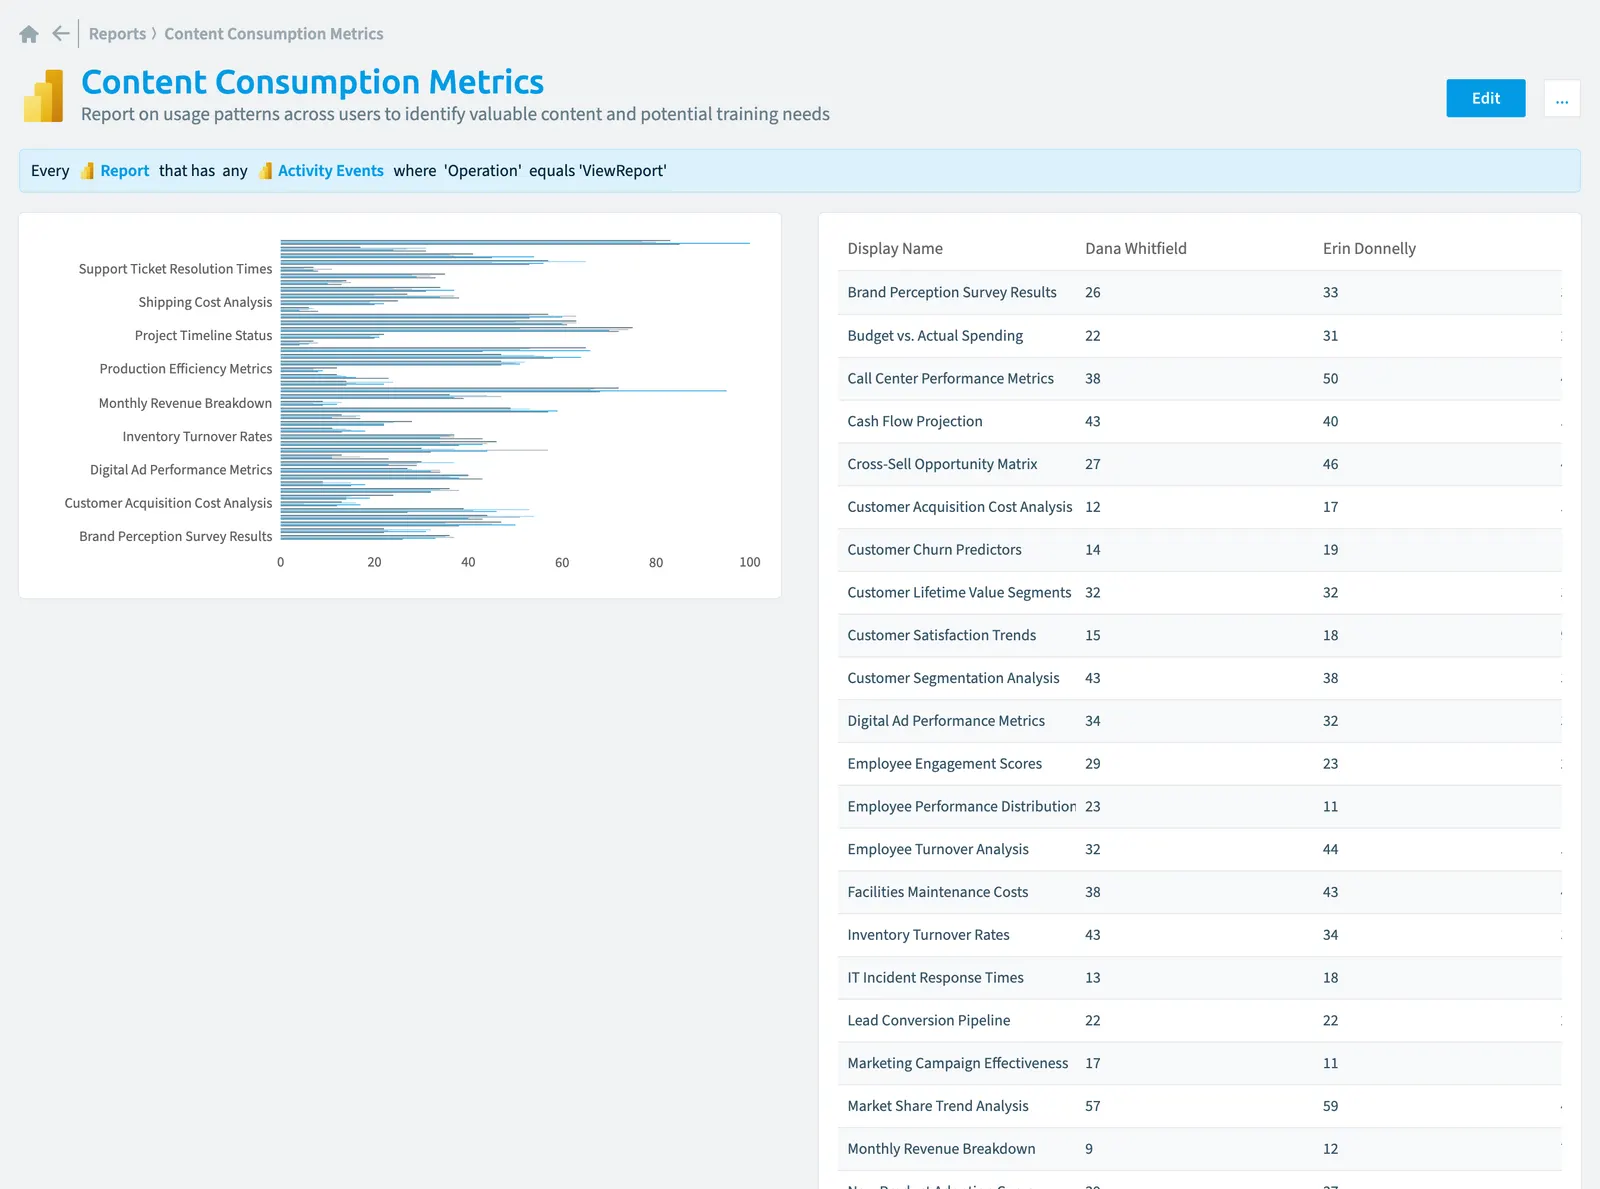Select Employee Performance Distribution row
The height and width of the screenshot is (1189, 1600).
1199,807
